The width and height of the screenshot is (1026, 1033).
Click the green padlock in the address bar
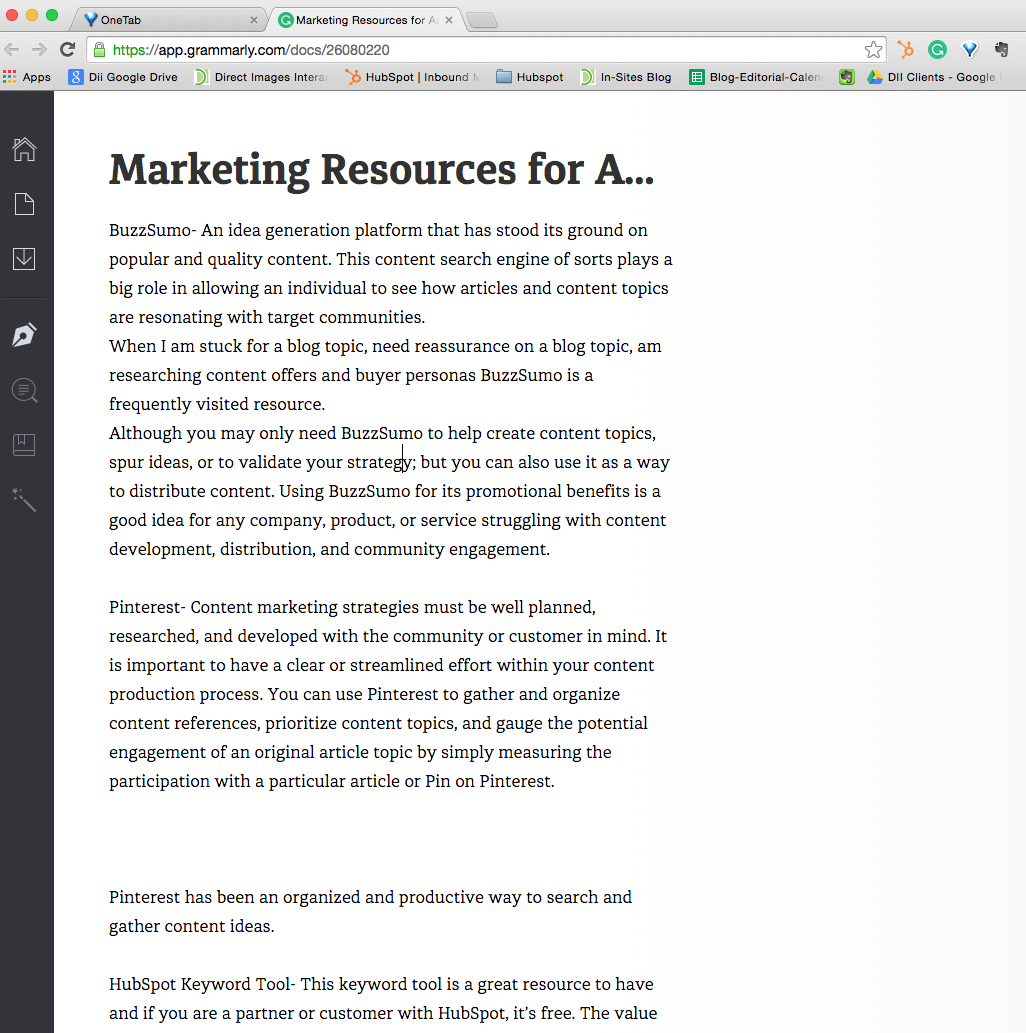coord(100,49)
